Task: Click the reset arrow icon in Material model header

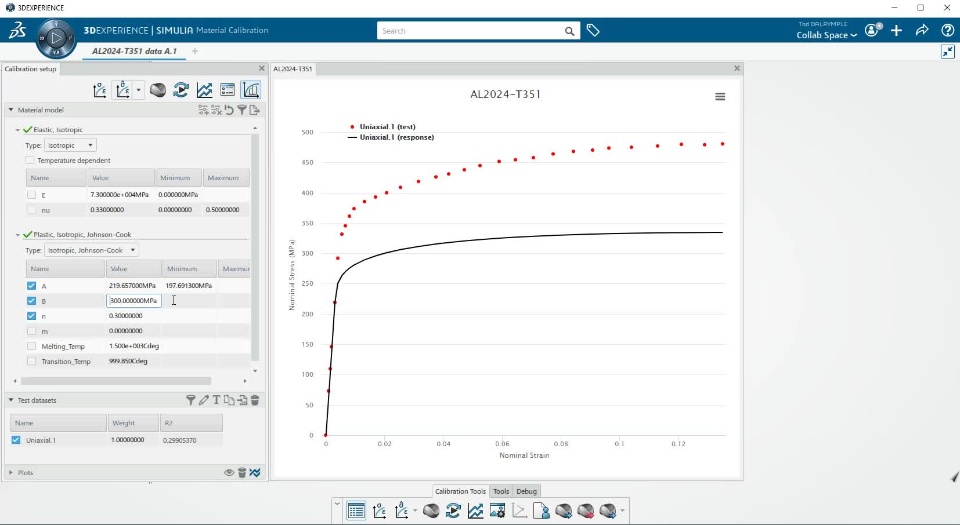Action: click(229, 110)
